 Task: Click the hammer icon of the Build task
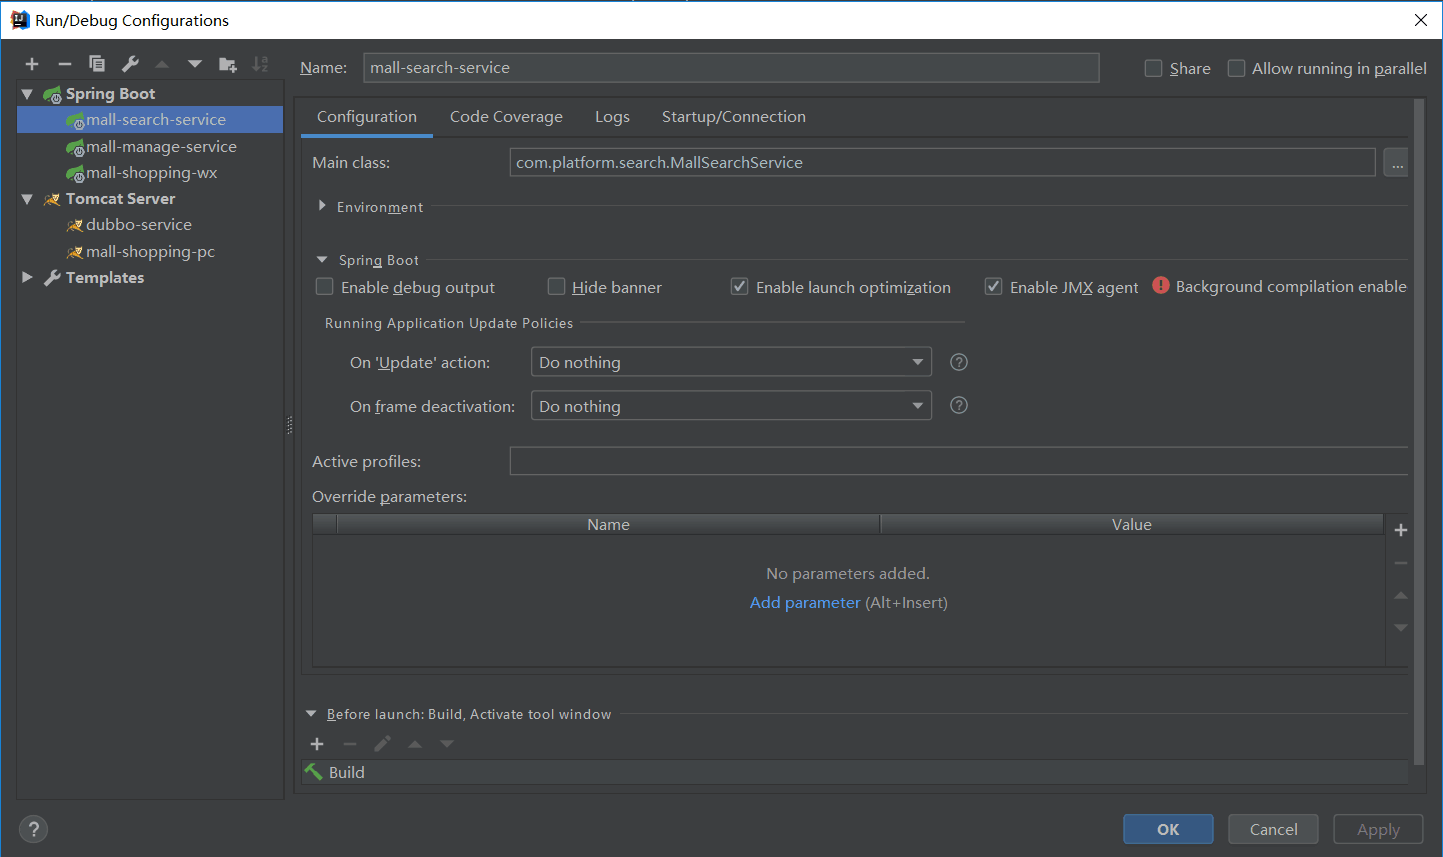314,772
